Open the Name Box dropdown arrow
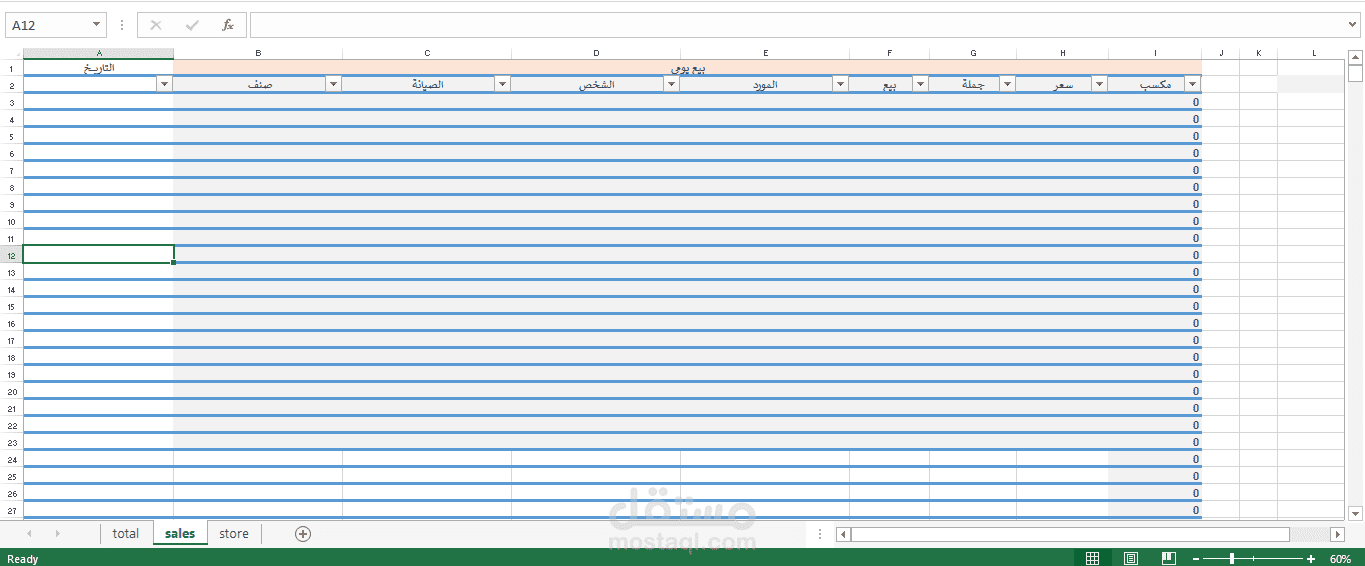This screenshot has width=1365, height=566. point(96,25)
